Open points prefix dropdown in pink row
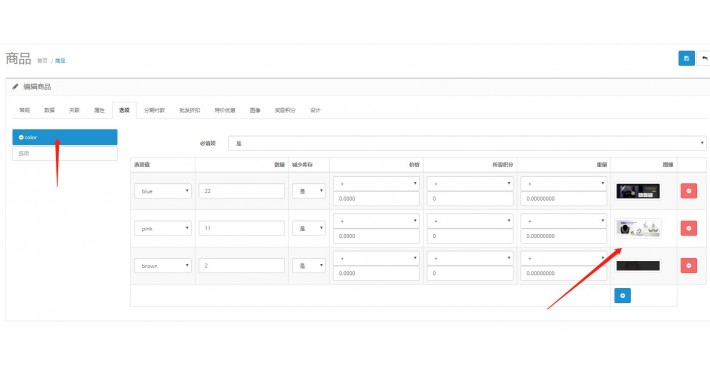Viewport: 710px width, 380px height. pyautogui.click(x=470, y=221)
